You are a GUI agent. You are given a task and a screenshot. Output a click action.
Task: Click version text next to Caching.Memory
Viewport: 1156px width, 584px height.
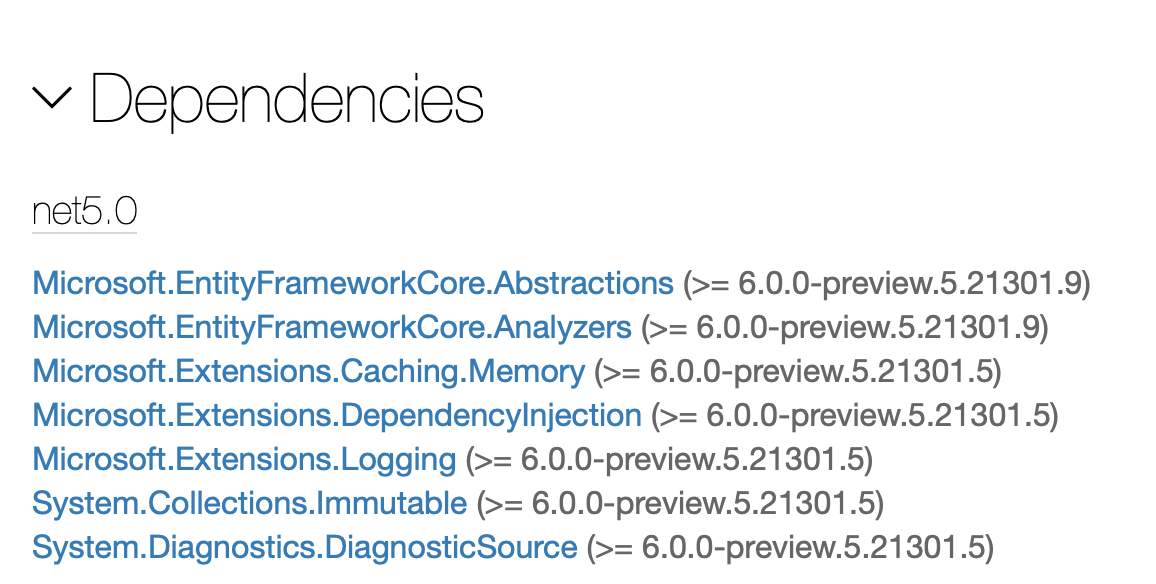pyautogui.click(x=798, y=371)
